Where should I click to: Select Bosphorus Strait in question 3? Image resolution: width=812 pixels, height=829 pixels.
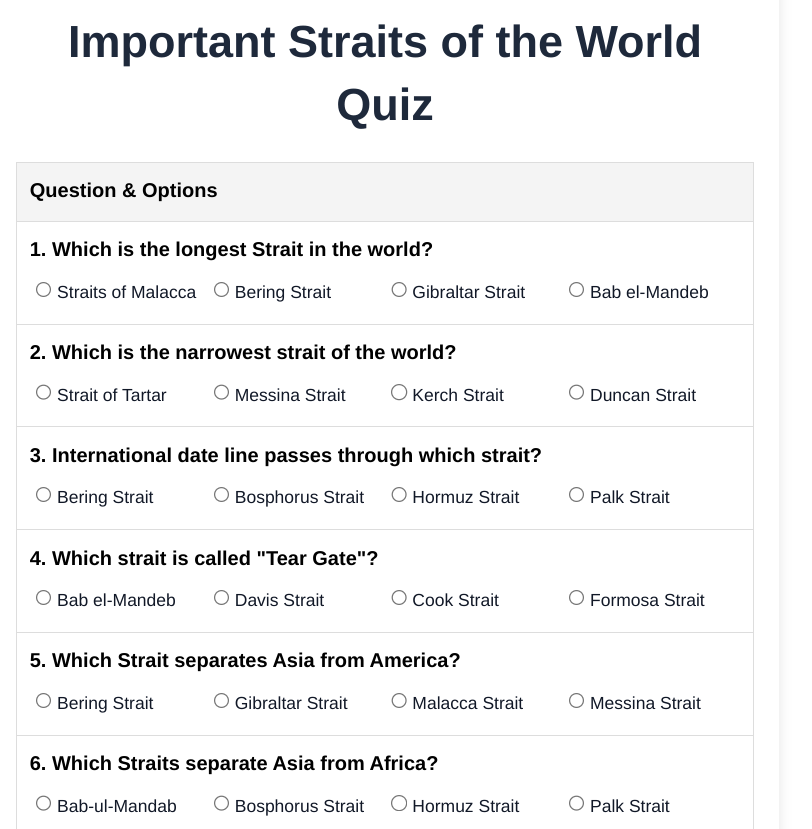click(222, 495)
